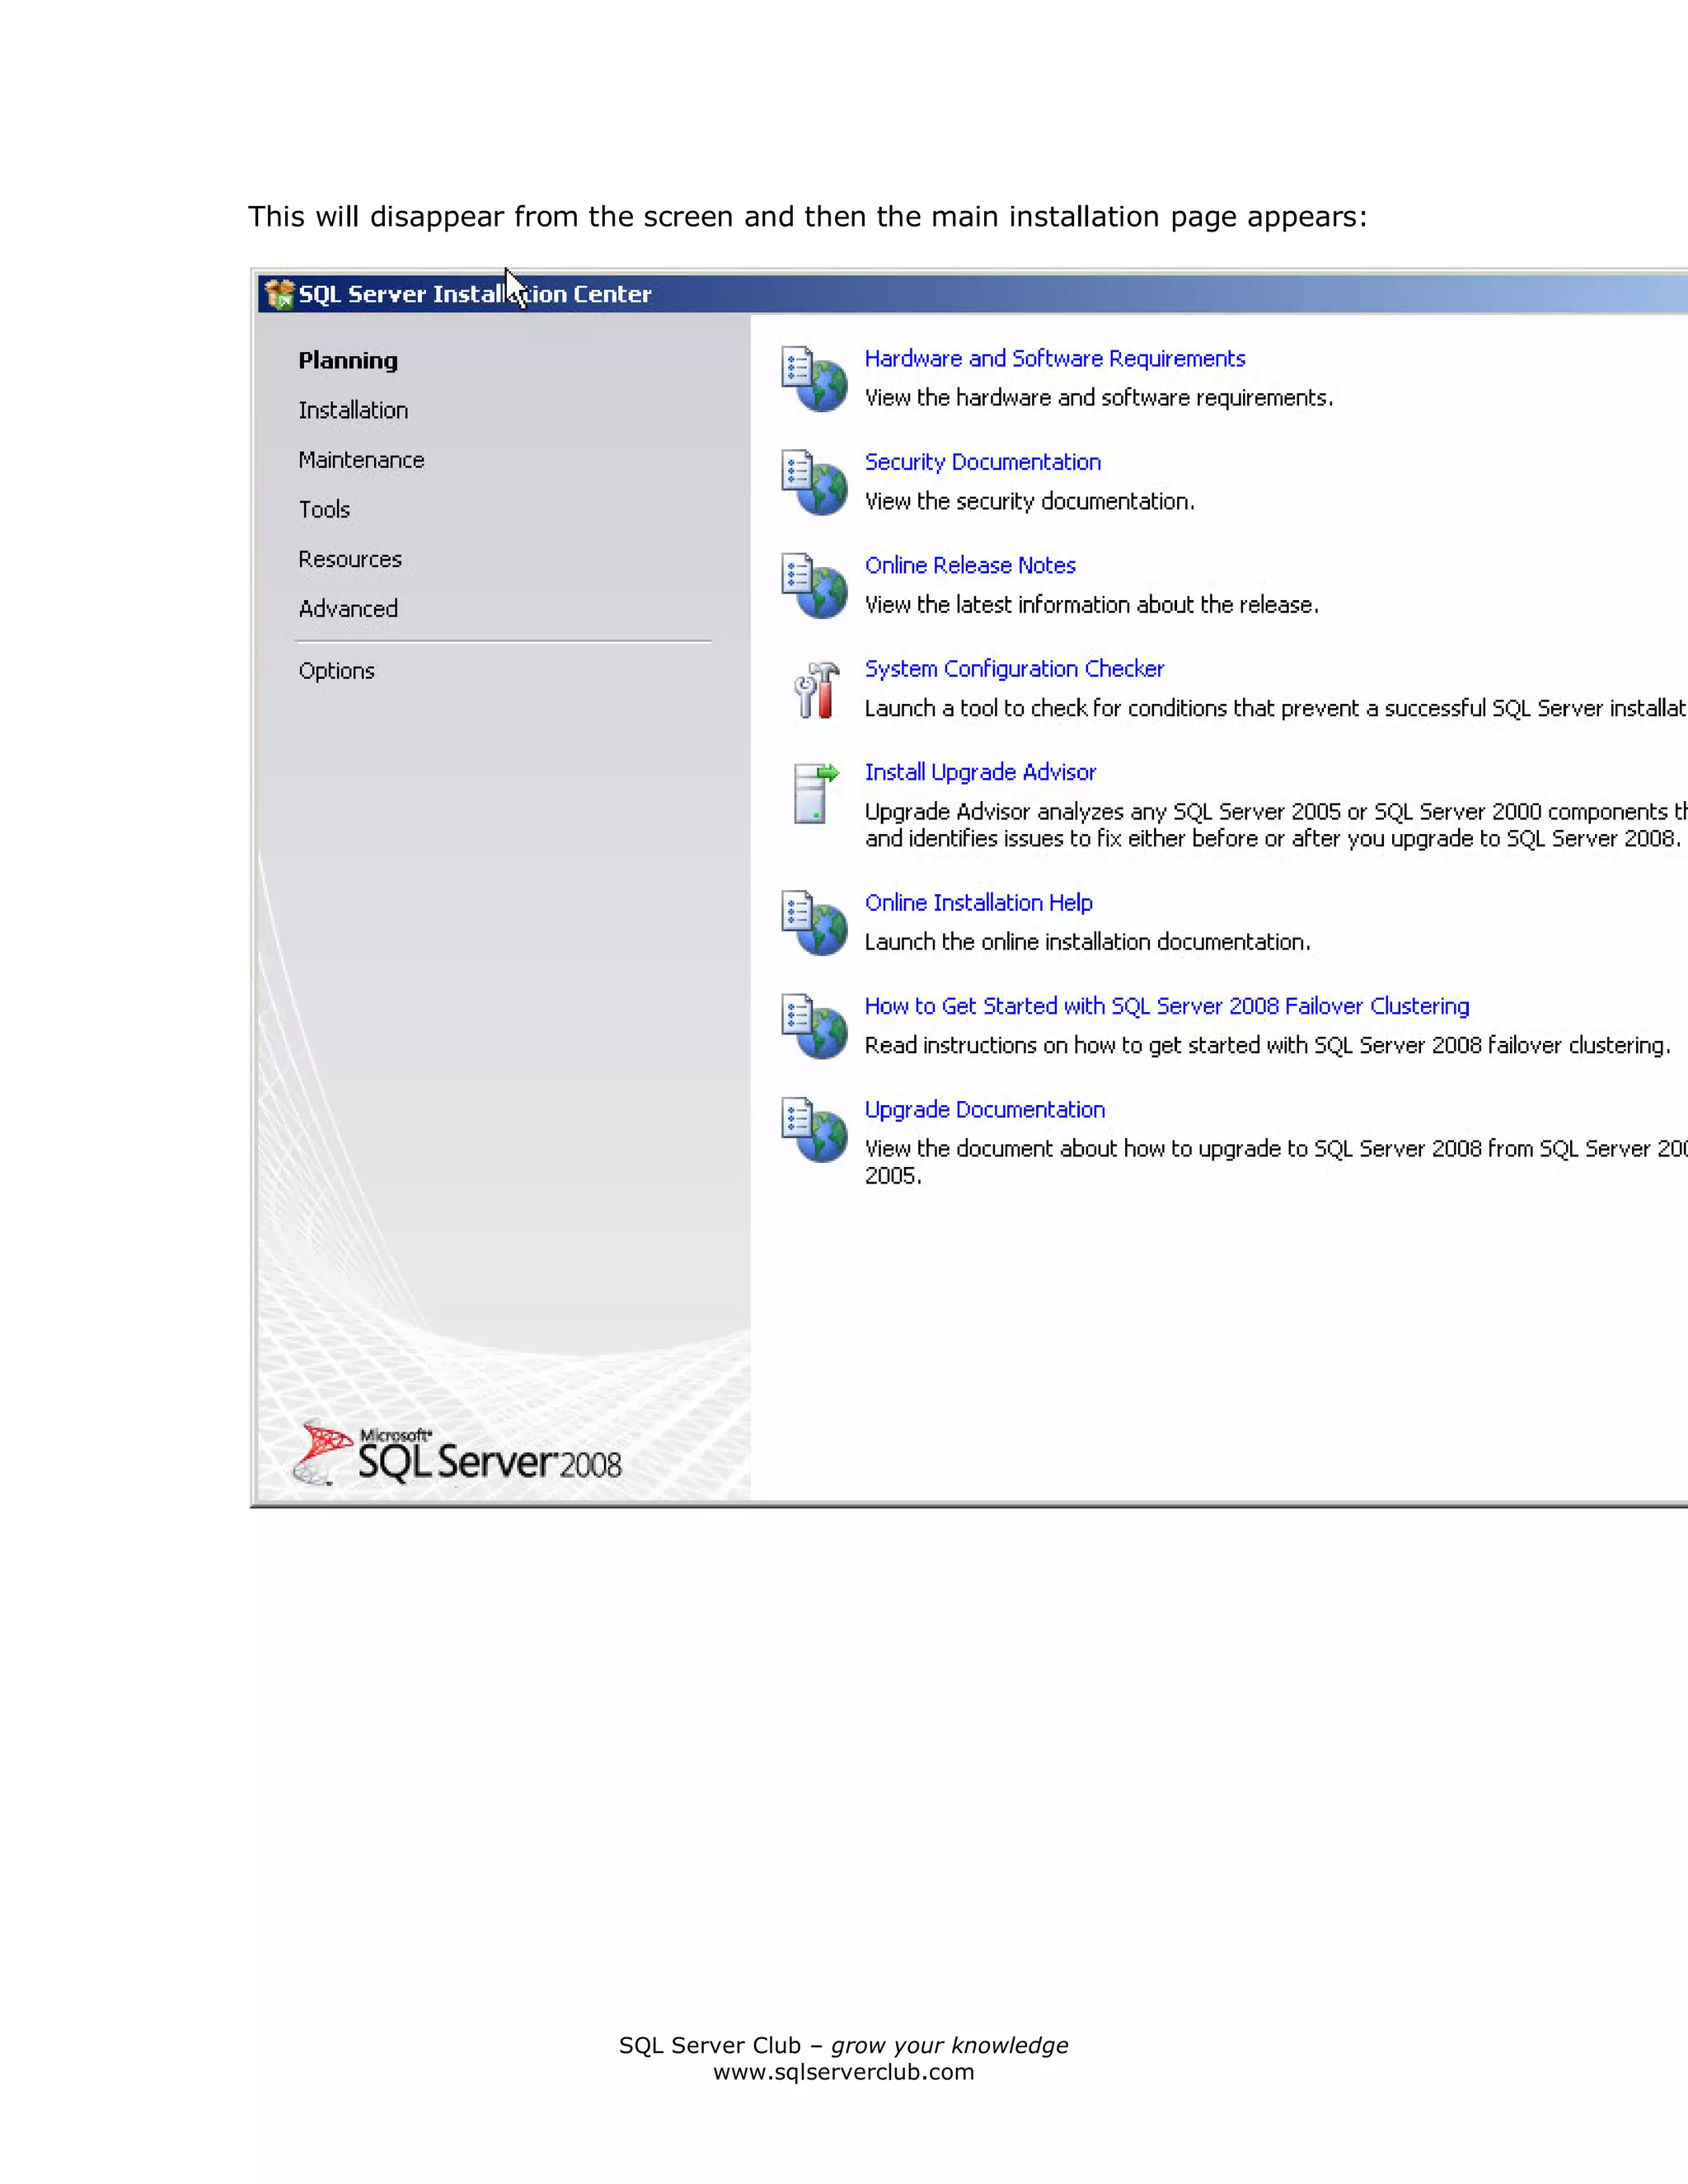
Task: Click 'View the security documentation.' description text
Action: click(x=1029, y=501)
